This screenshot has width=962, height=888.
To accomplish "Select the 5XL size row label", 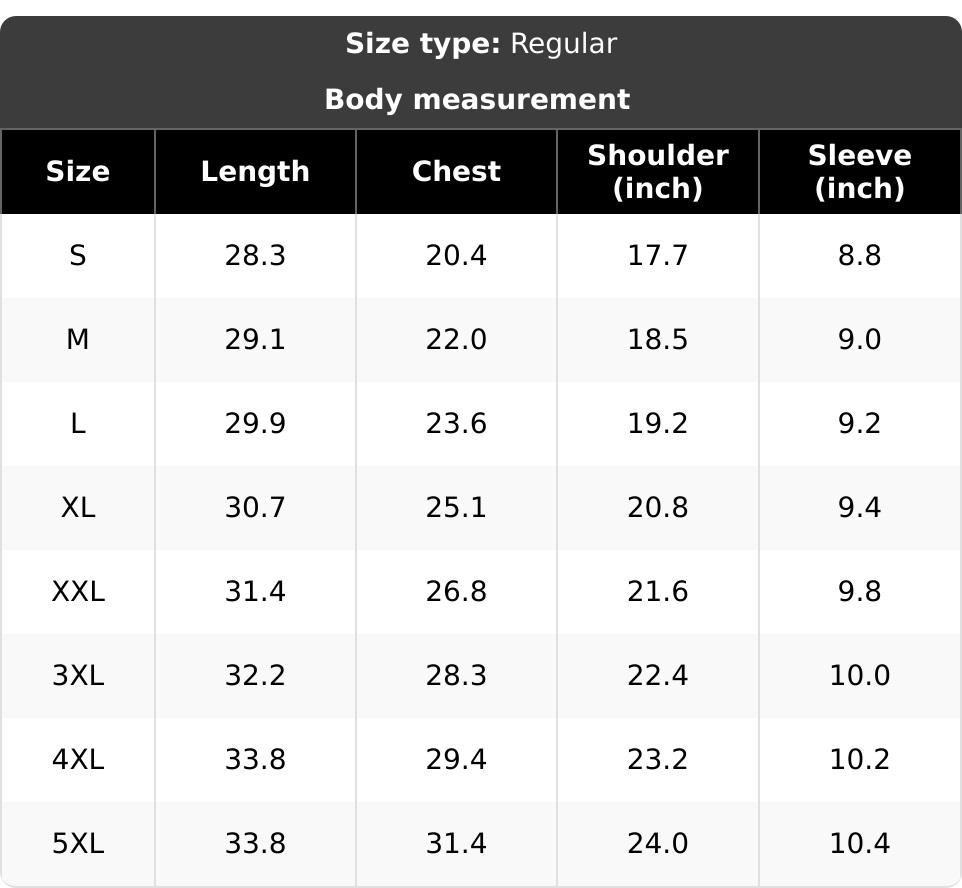I will (78, 843).
